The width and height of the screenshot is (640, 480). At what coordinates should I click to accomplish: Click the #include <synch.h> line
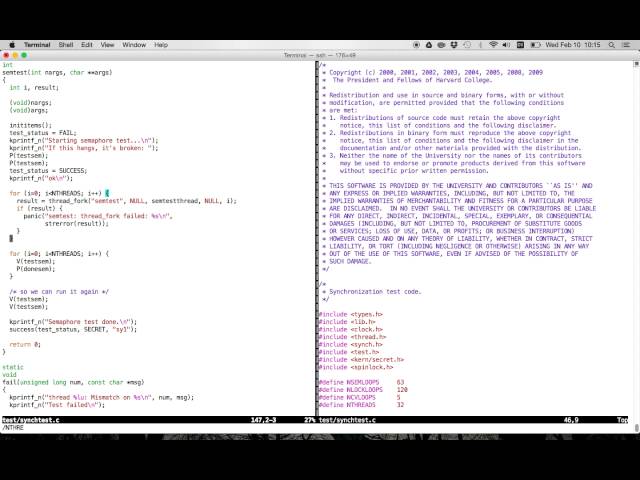click(351, 344)
